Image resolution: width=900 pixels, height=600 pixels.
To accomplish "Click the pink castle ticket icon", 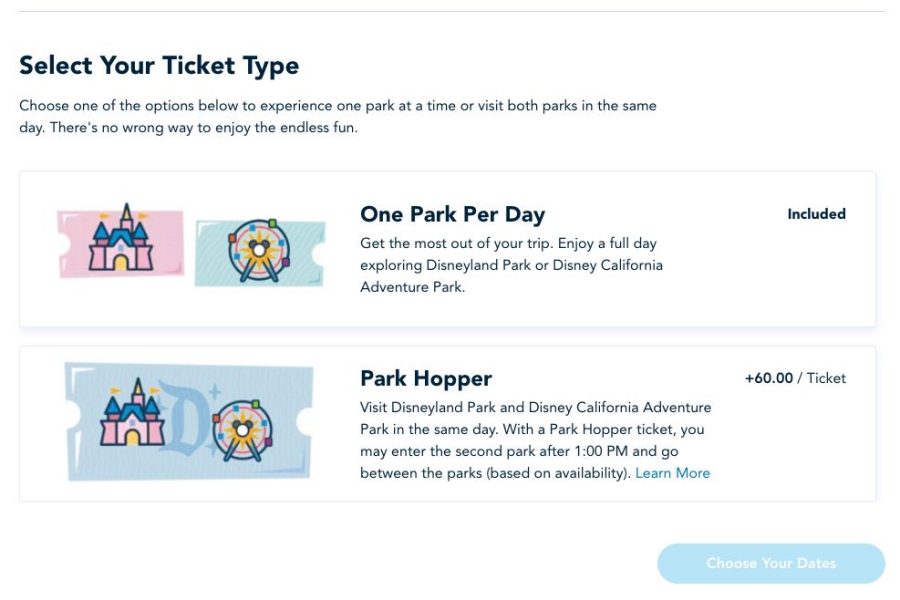I will point(120,241).
